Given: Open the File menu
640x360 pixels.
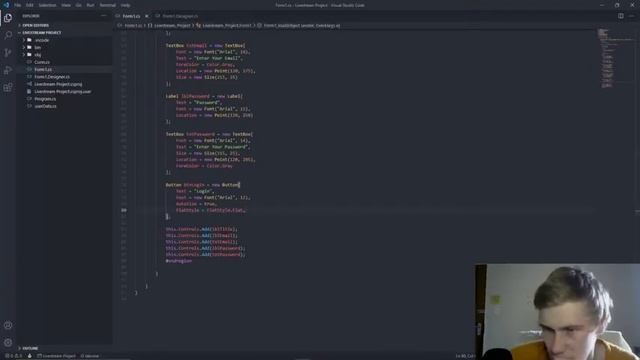Looking at the screenshot, I should point(18,5).
